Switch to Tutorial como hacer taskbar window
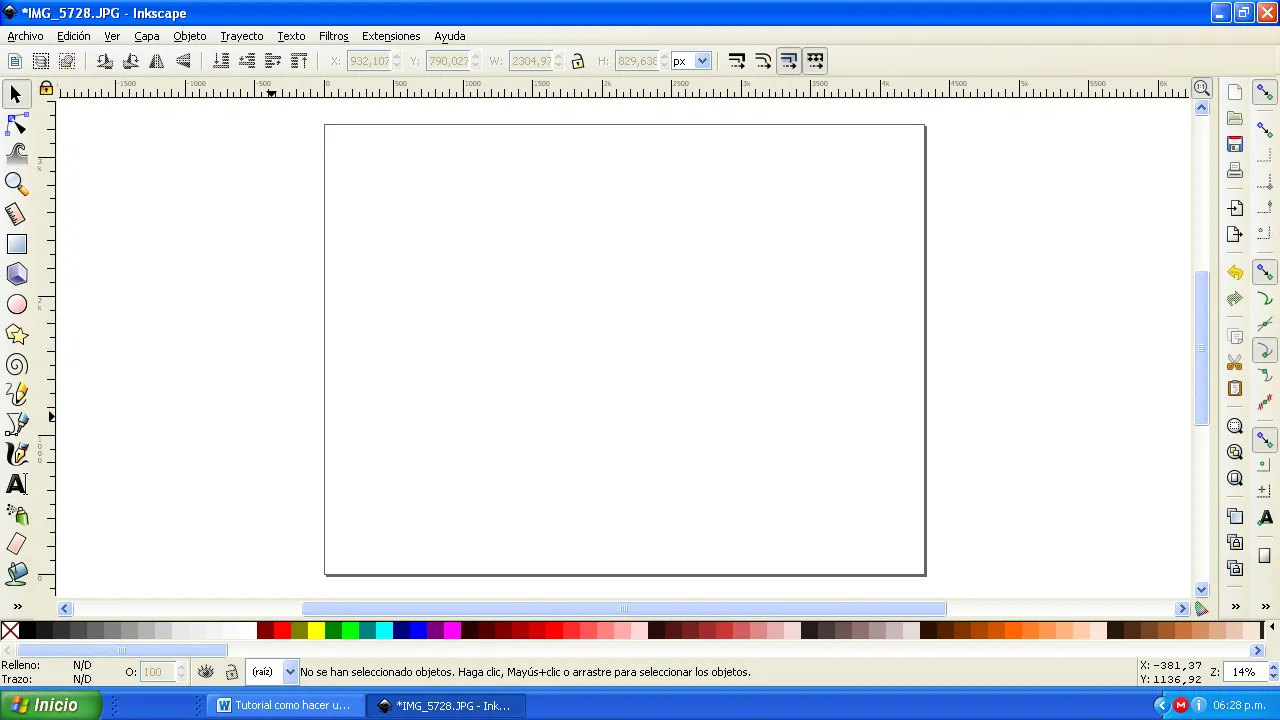Viewport: 1280px width, 720px height. click(x=285, y=705)
